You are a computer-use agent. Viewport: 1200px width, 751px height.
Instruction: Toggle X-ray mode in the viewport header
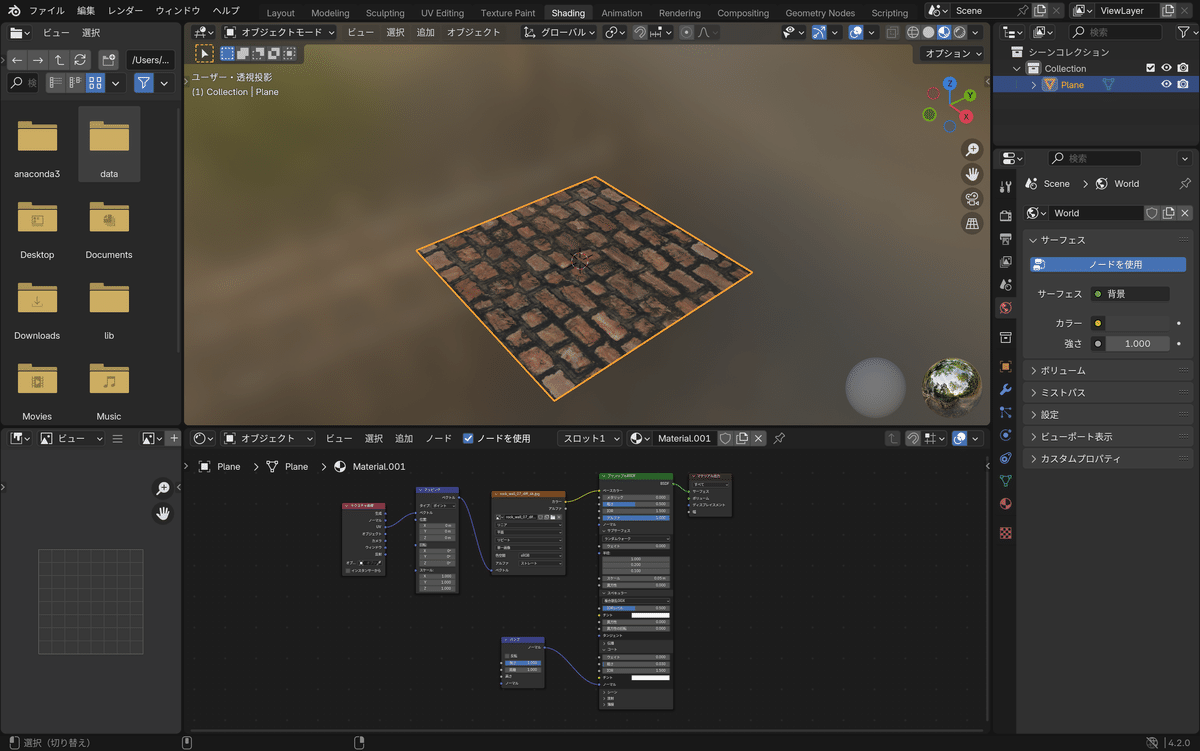point(892,32)
